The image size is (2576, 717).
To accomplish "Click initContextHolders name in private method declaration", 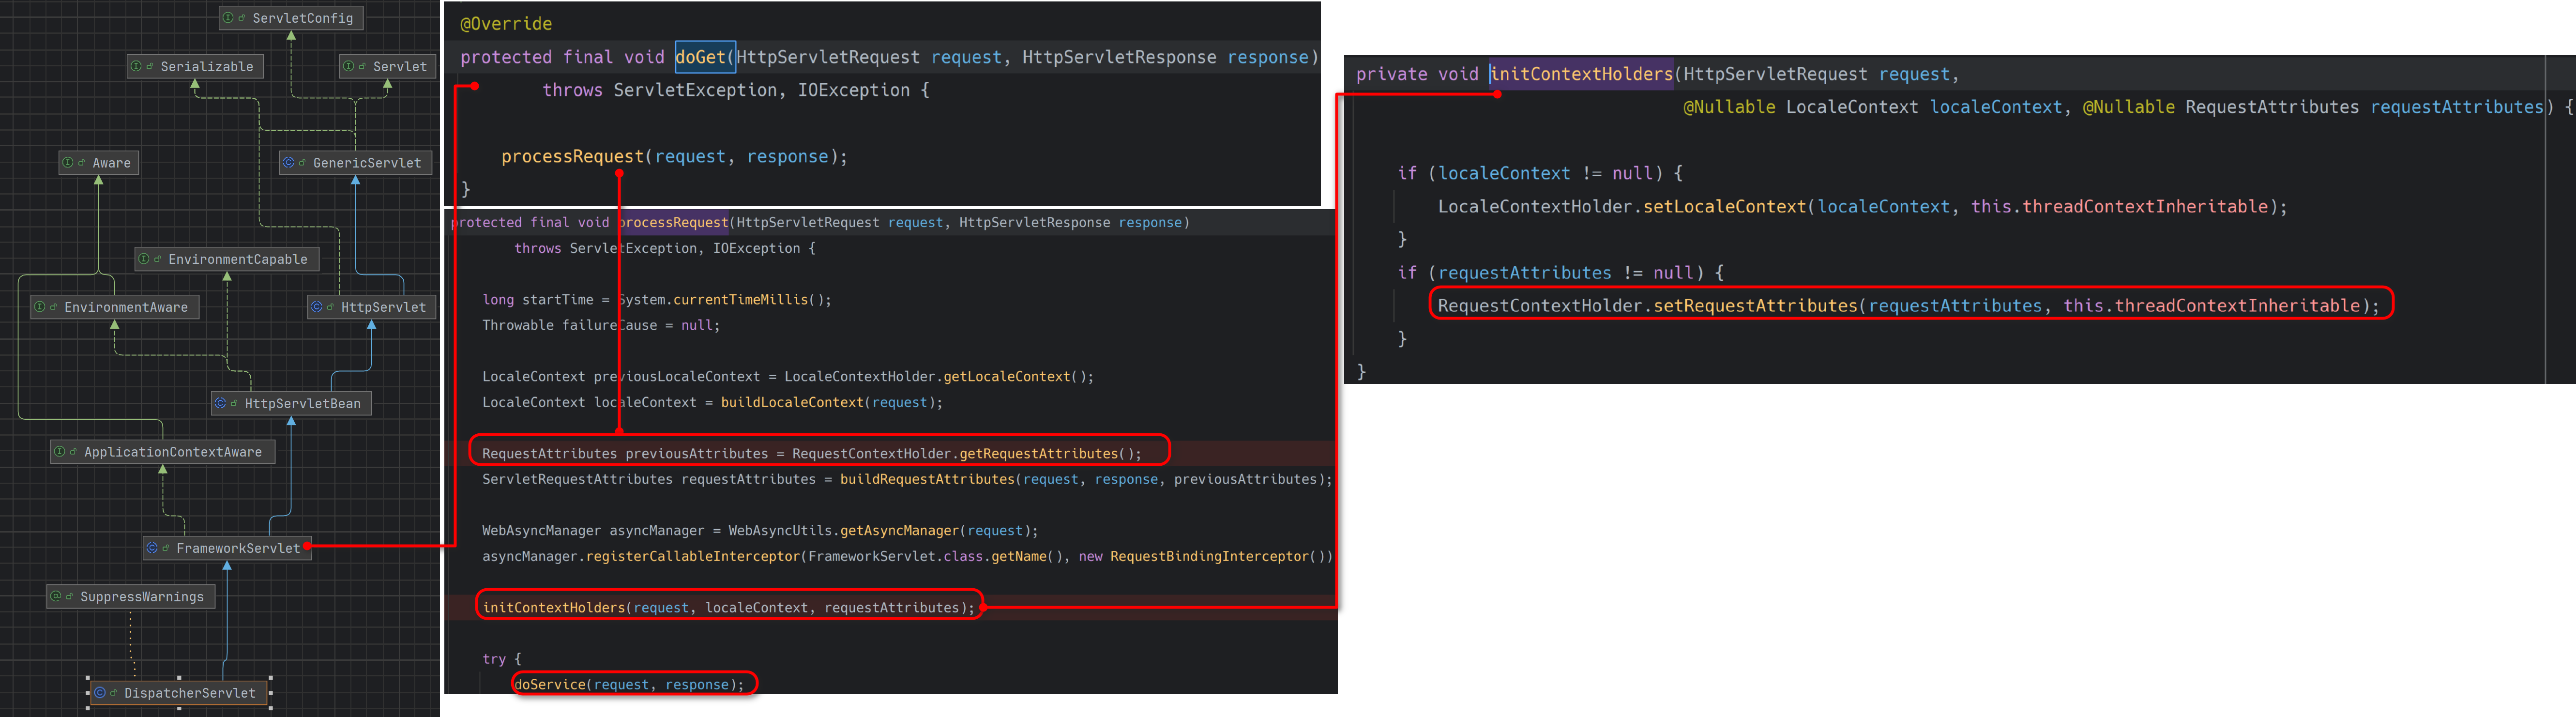I will [x=1581, y=74].
